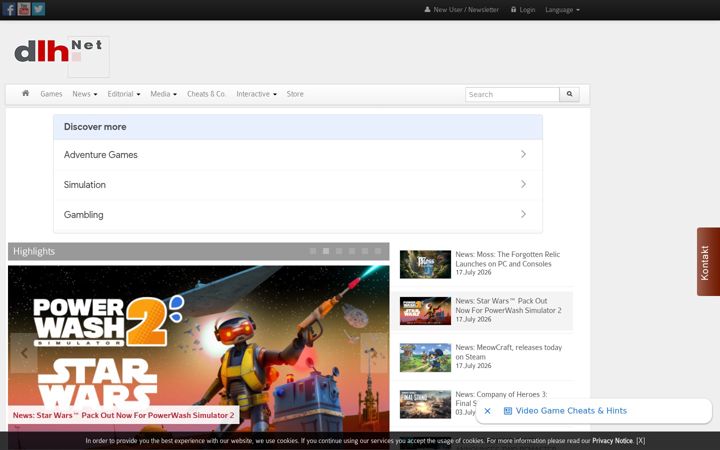This screenshot has width=720, height=450.
Task: Show previous highlight slide arrow
Action: [x=24, y=353]
